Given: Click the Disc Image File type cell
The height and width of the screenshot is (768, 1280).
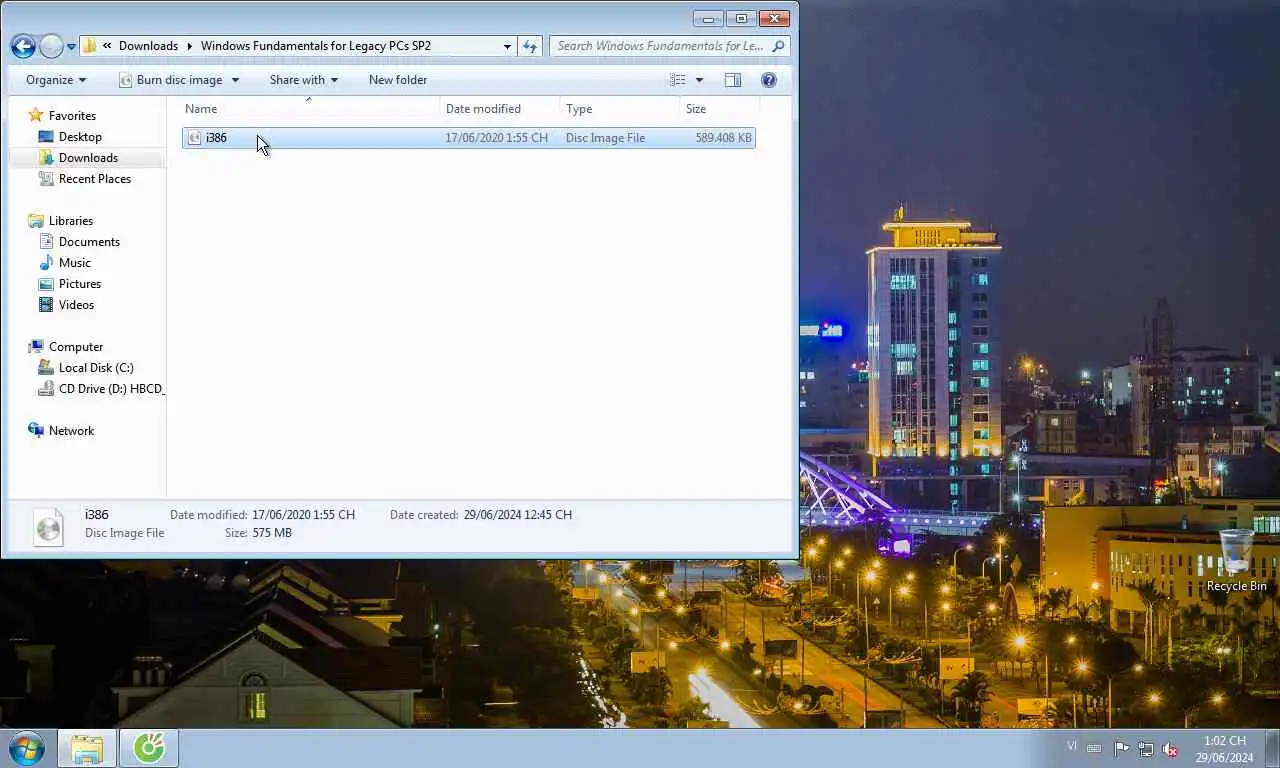Looking at the screenshot, I should click(x=606, y=138).
